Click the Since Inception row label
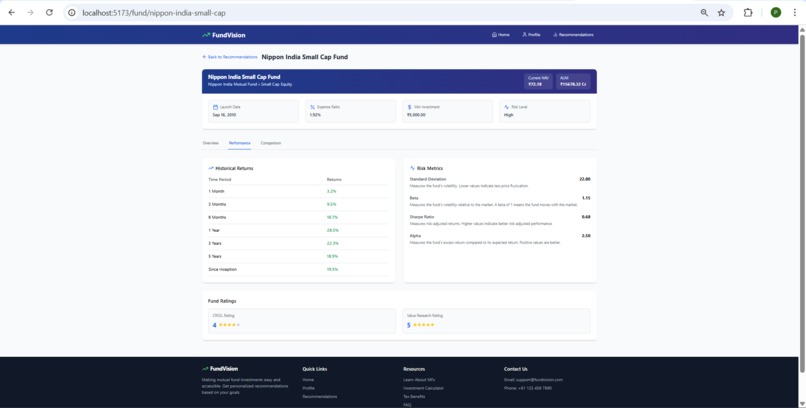Viewport: 806px width, 408px height. [x=223, y=269]
